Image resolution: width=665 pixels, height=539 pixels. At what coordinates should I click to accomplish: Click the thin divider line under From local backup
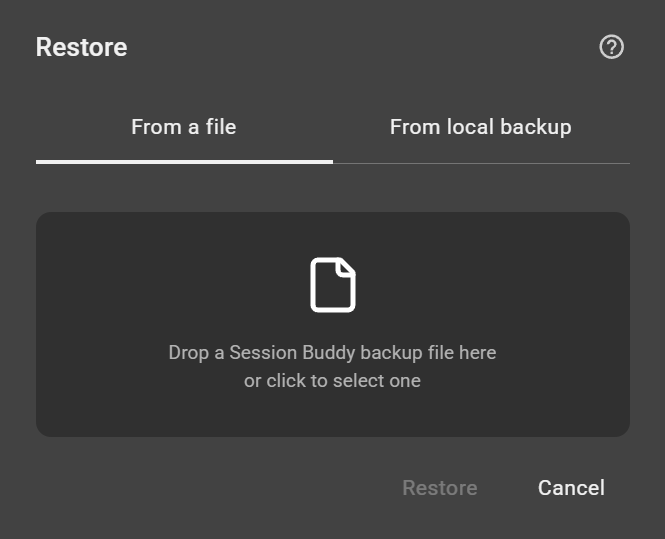[x=481, y=163]
